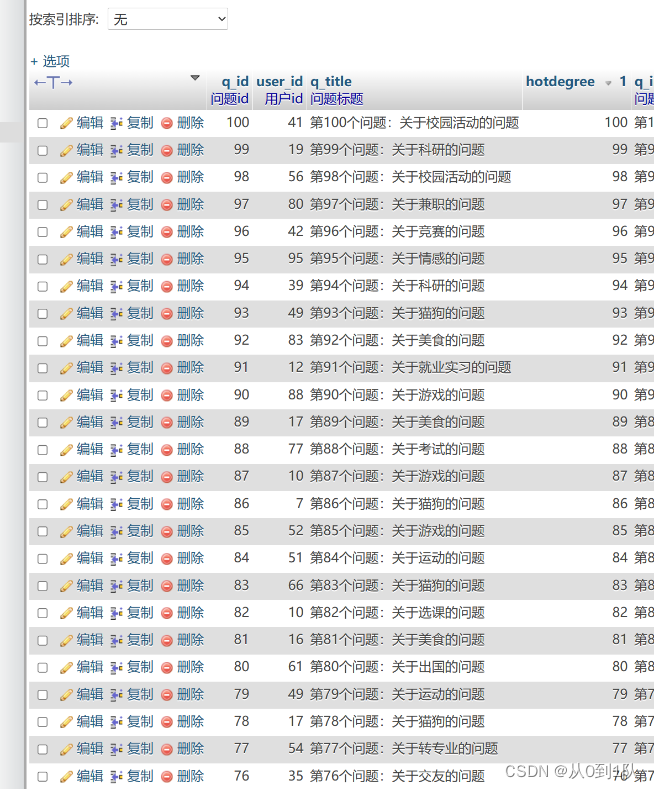The height and width of the screenshot is (789, 654).
Task: Click the copy icon in row 78
Action: [x=116, y=722]
